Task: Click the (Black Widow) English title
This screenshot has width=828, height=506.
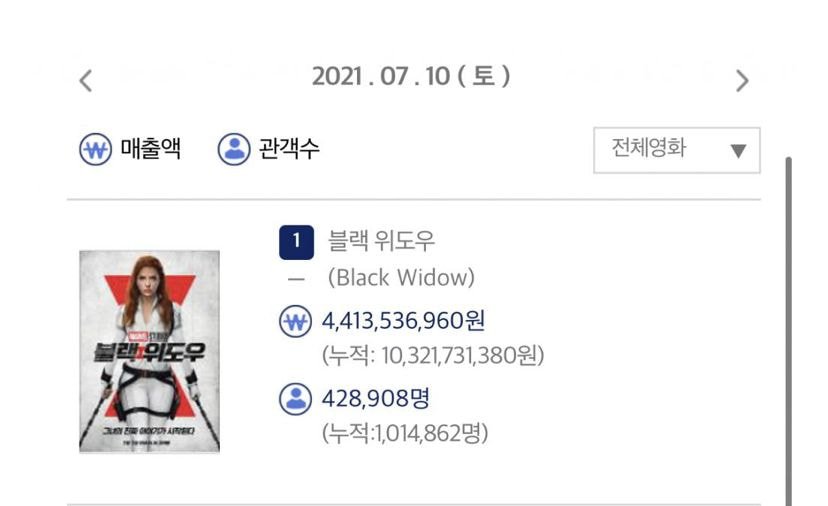Action: tap(401, 278)
